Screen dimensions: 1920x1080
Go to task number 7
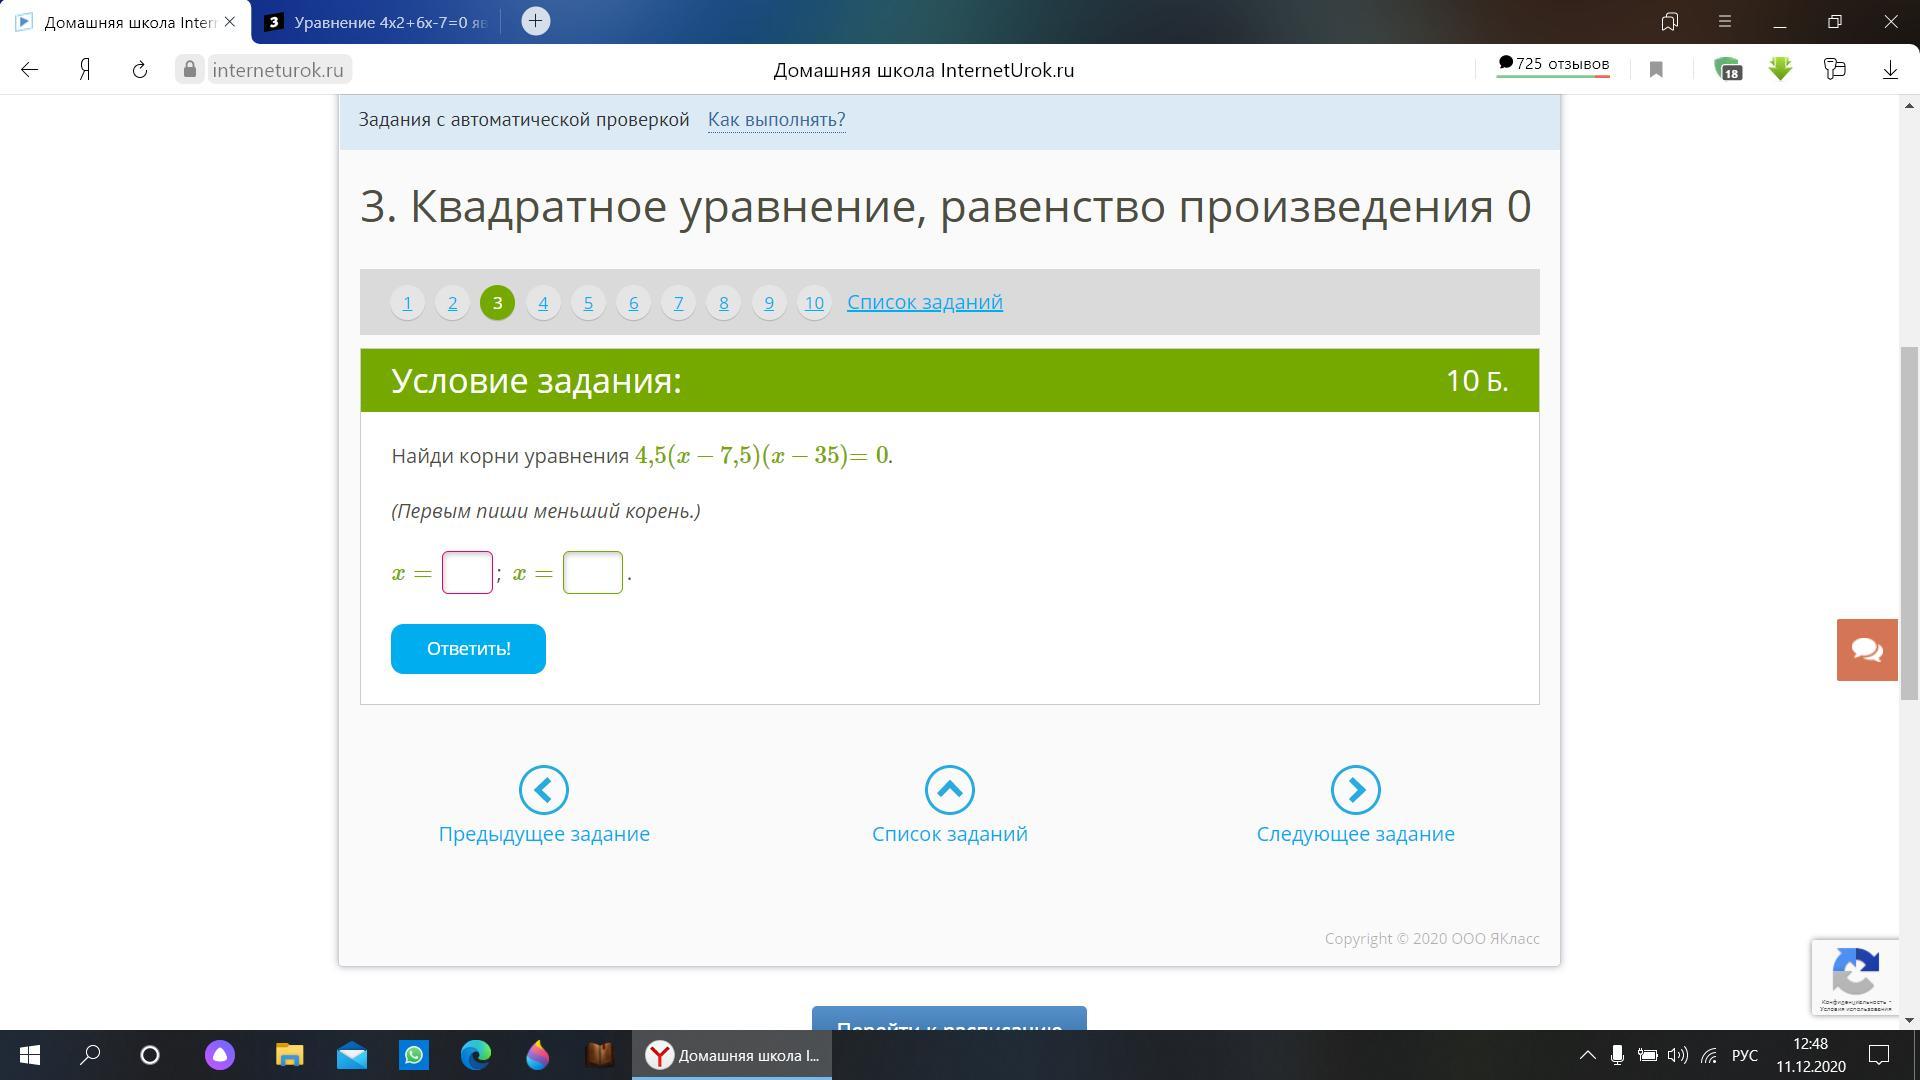tap(678, 302)
